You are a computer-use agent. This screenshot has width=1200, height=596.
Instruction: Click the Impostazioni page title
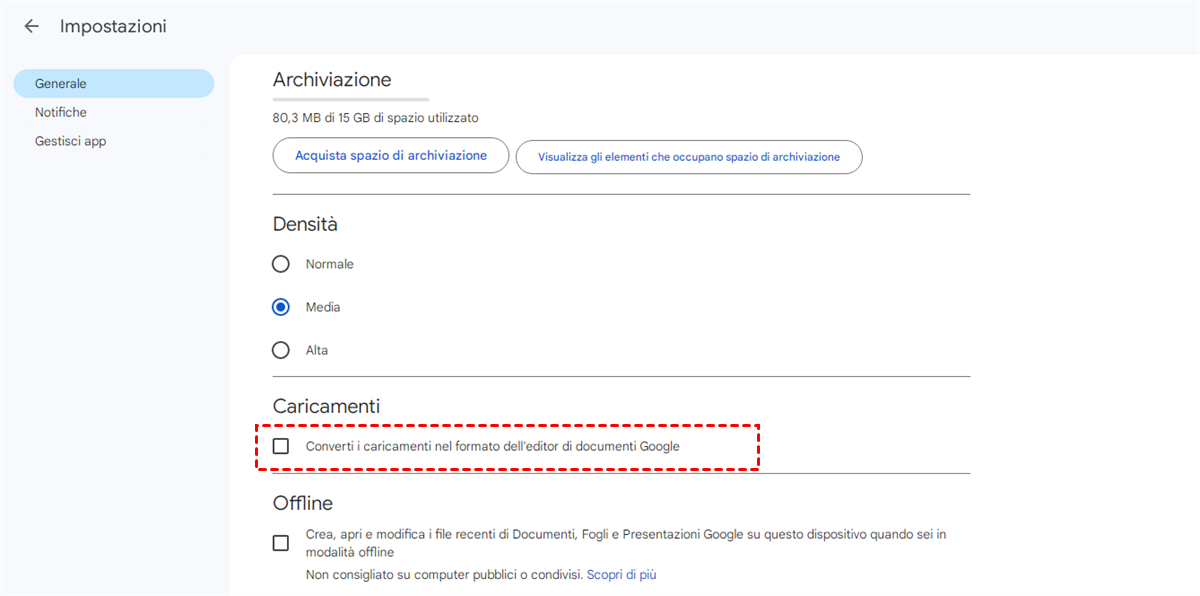pos(113,26)
